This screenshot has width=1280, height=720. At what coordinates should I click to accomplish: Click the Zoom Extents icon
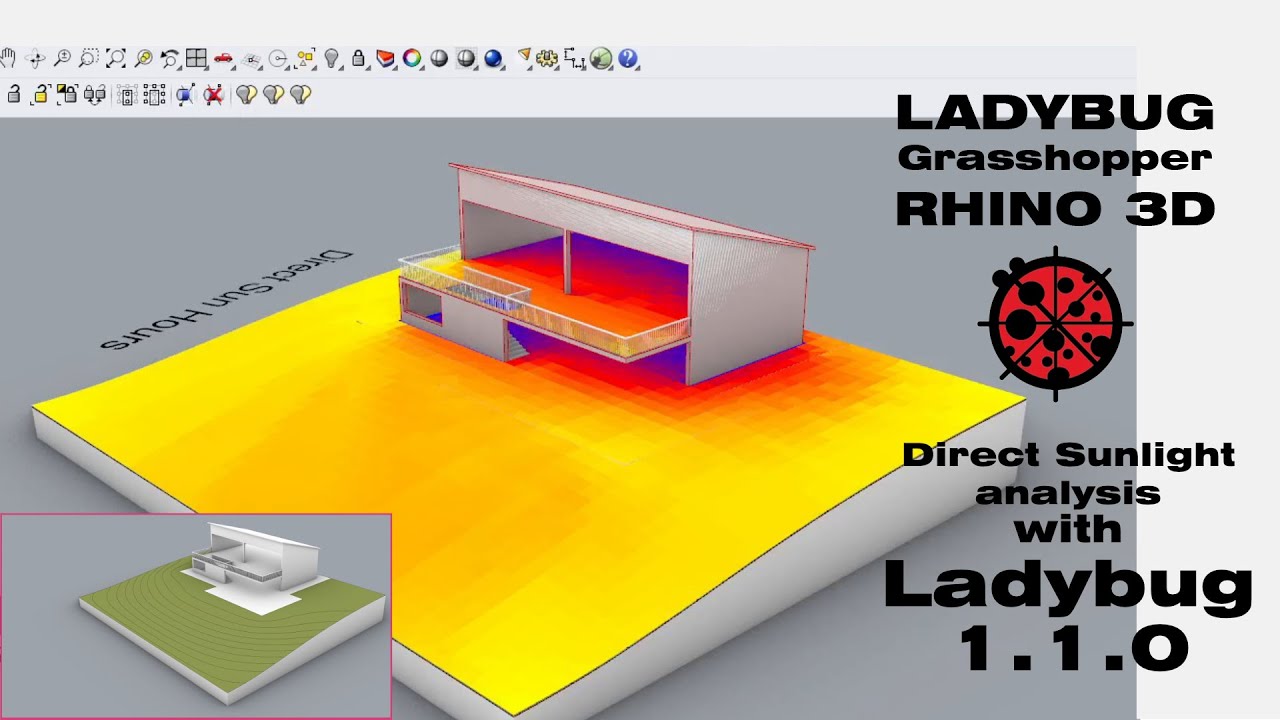(x=116, y=58)
